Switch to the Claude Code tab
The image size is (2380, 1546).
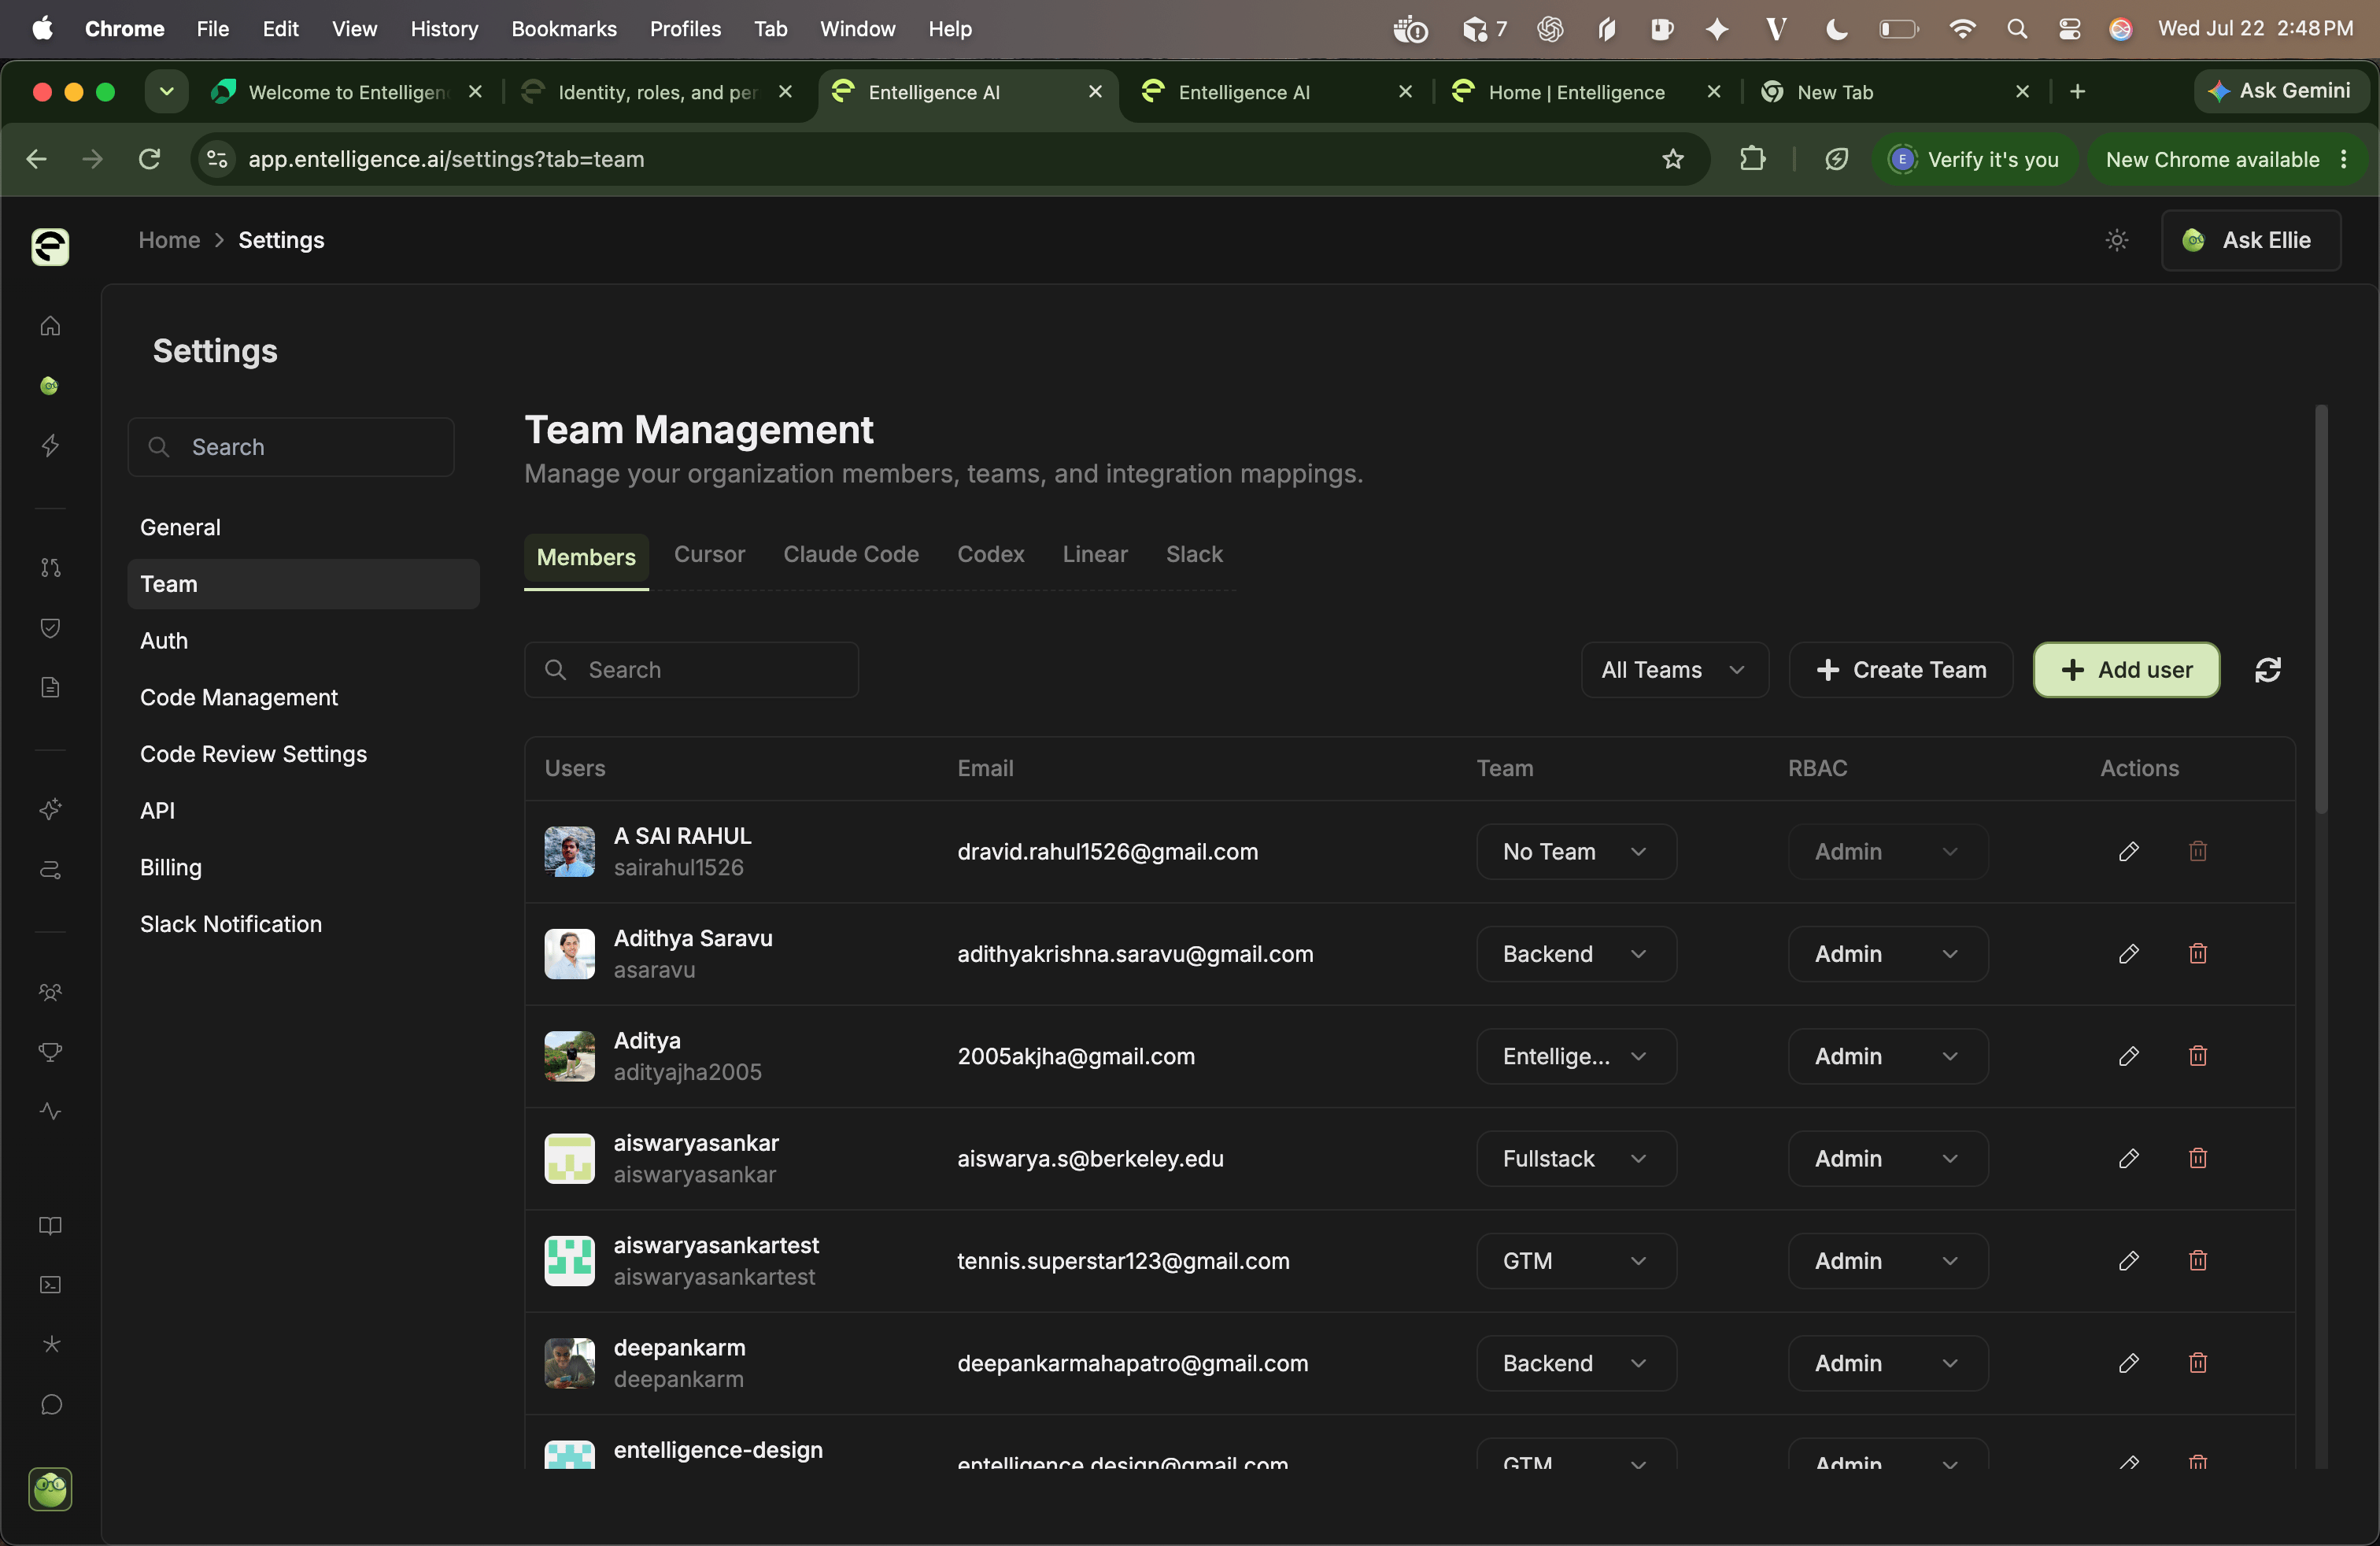tap(850, 554)
